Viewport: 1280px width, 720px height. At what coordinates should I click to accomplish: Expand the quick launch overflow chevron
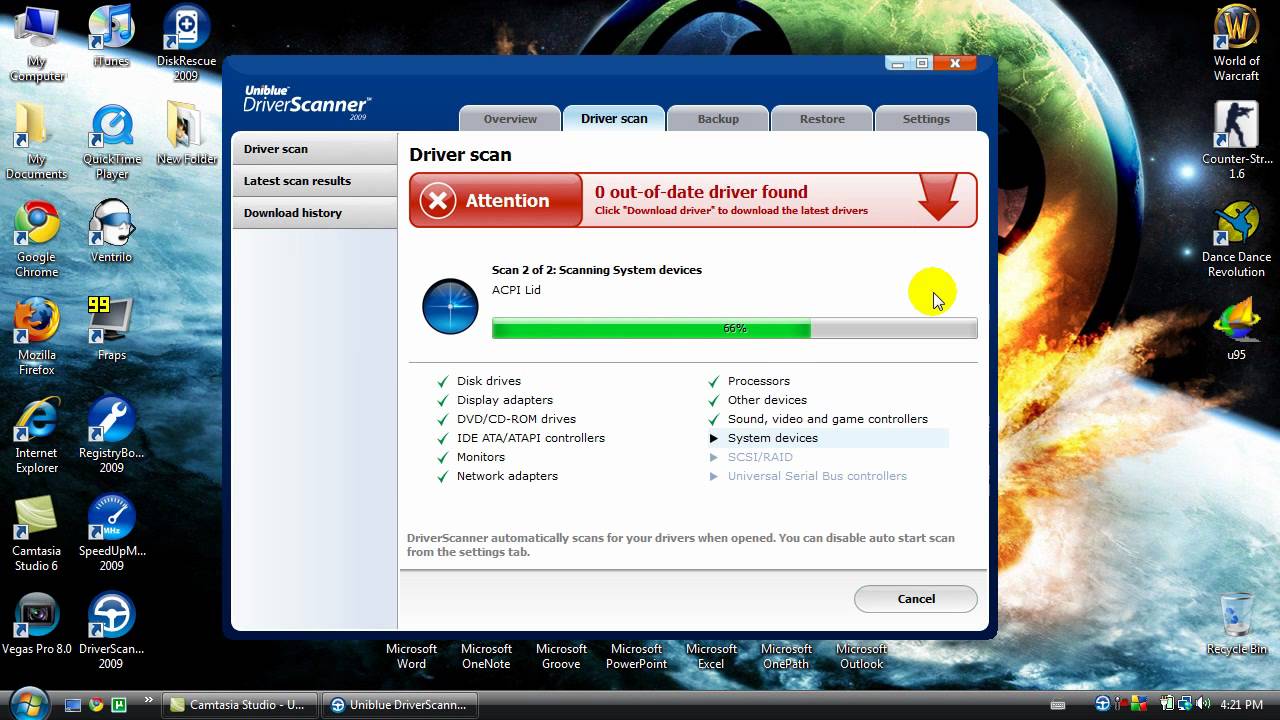click(149, 700)
